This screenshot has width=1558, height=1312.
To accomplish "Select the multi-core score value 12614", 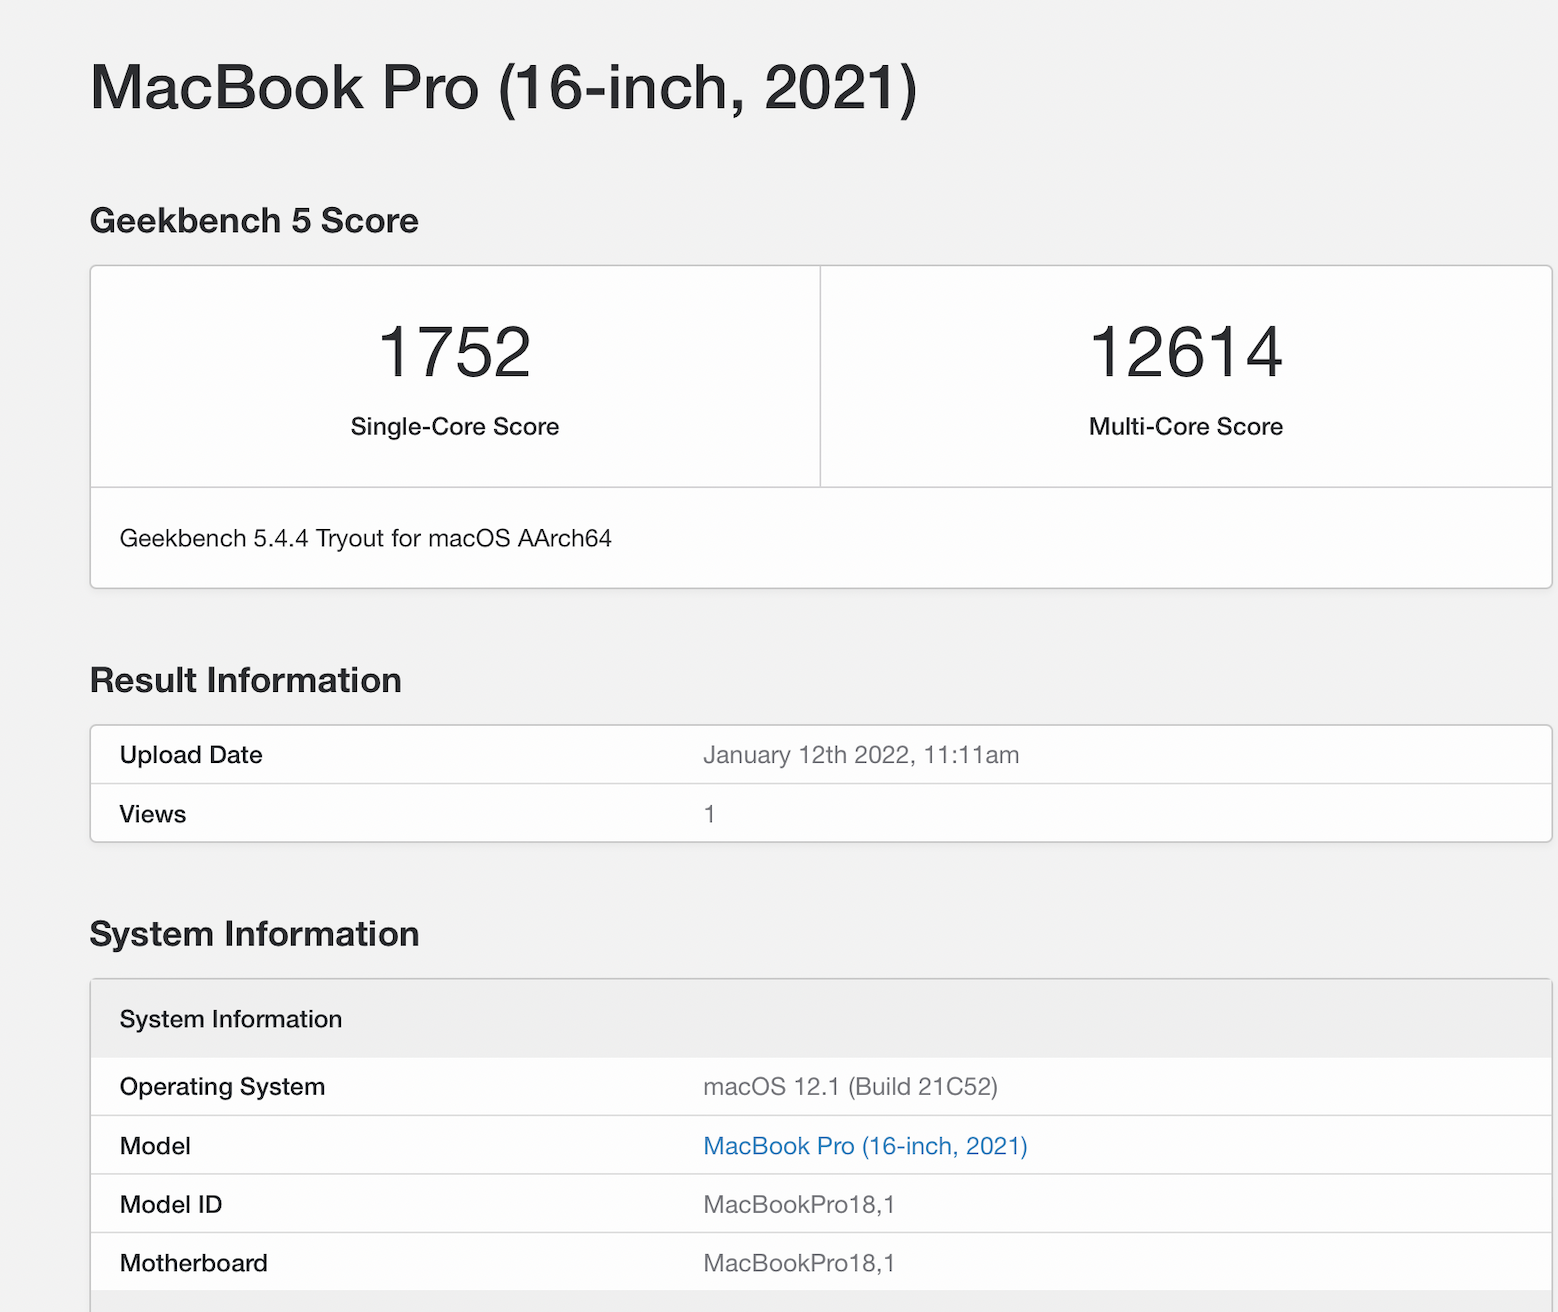I will coord(1185,352).
